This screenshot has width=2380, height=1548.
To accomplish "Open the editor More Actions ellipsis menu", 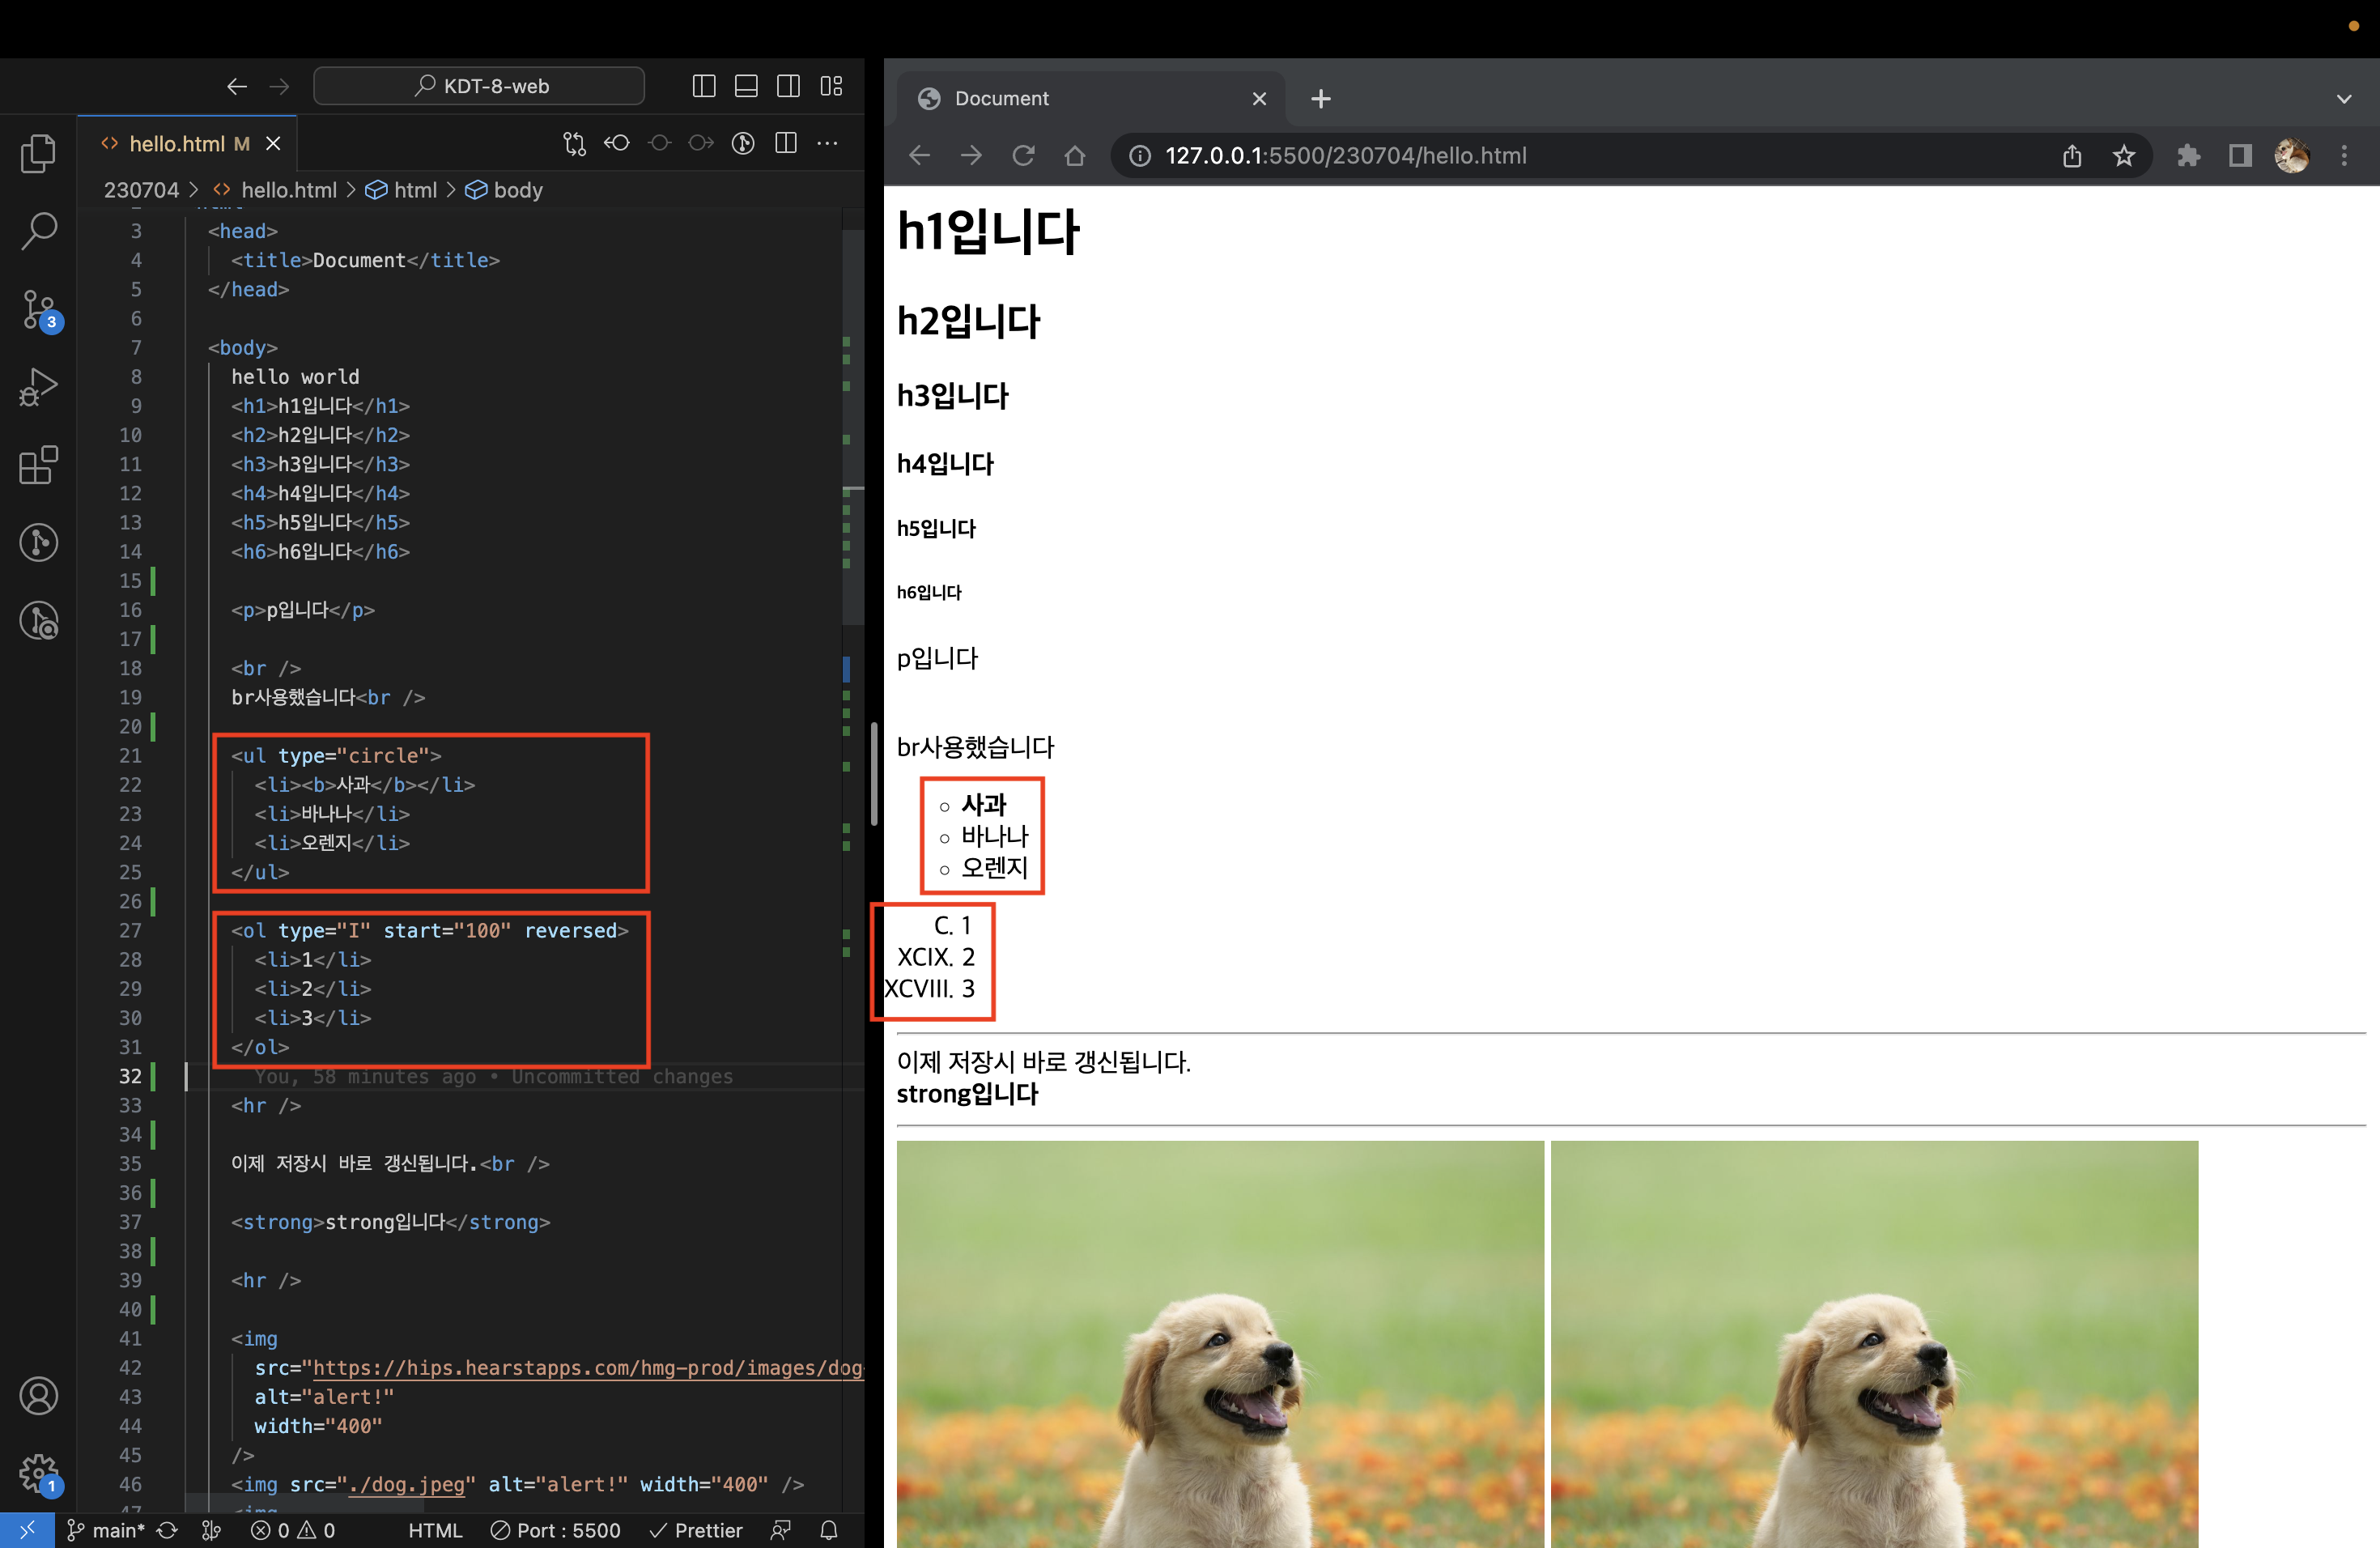I will (x=827, y=144).
